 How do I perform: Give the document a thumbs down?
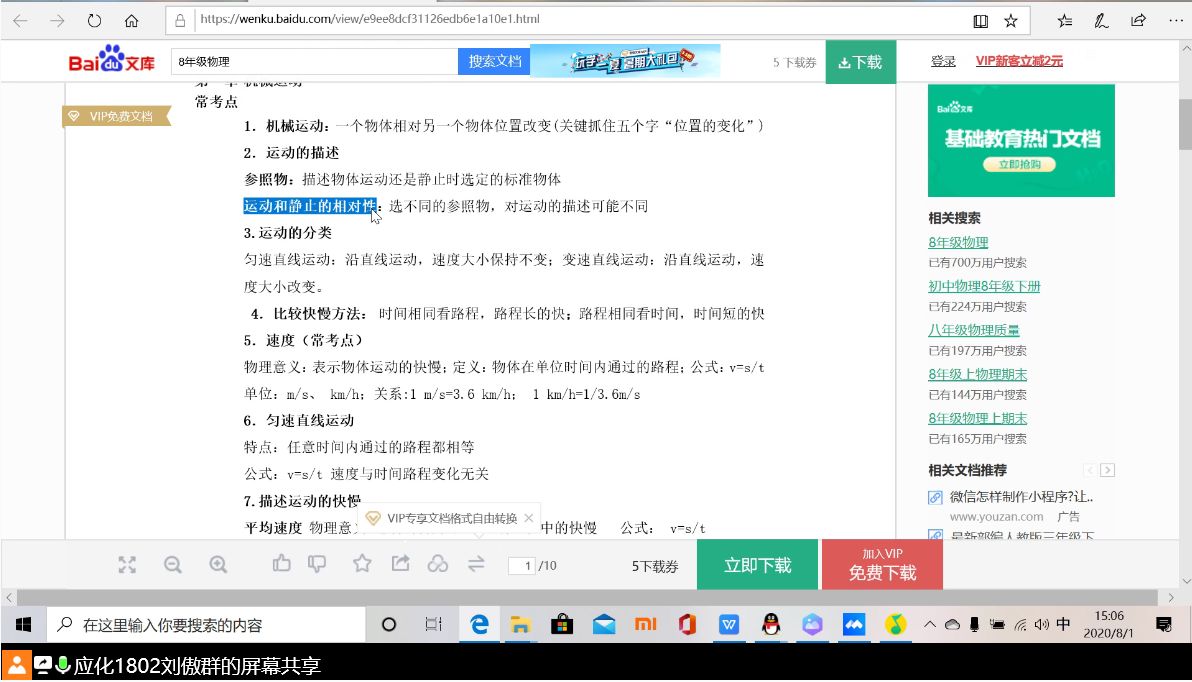pyautogui.click(x=316, y=564)
